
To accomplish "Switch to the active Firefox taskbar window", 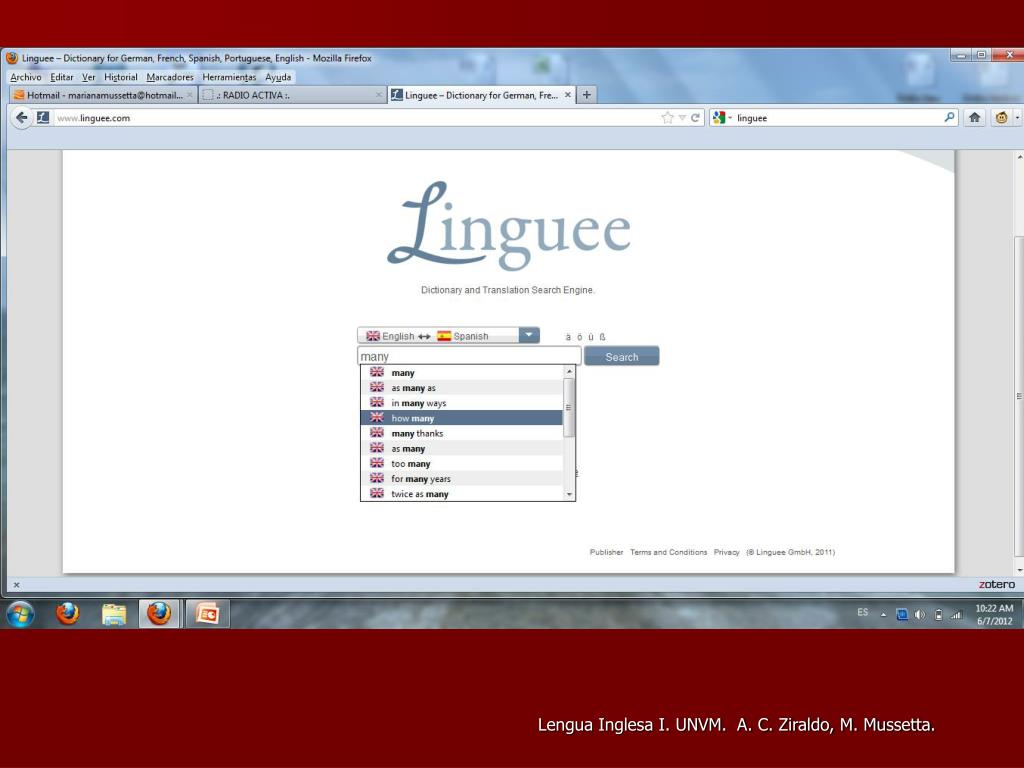I will (159, 614).
